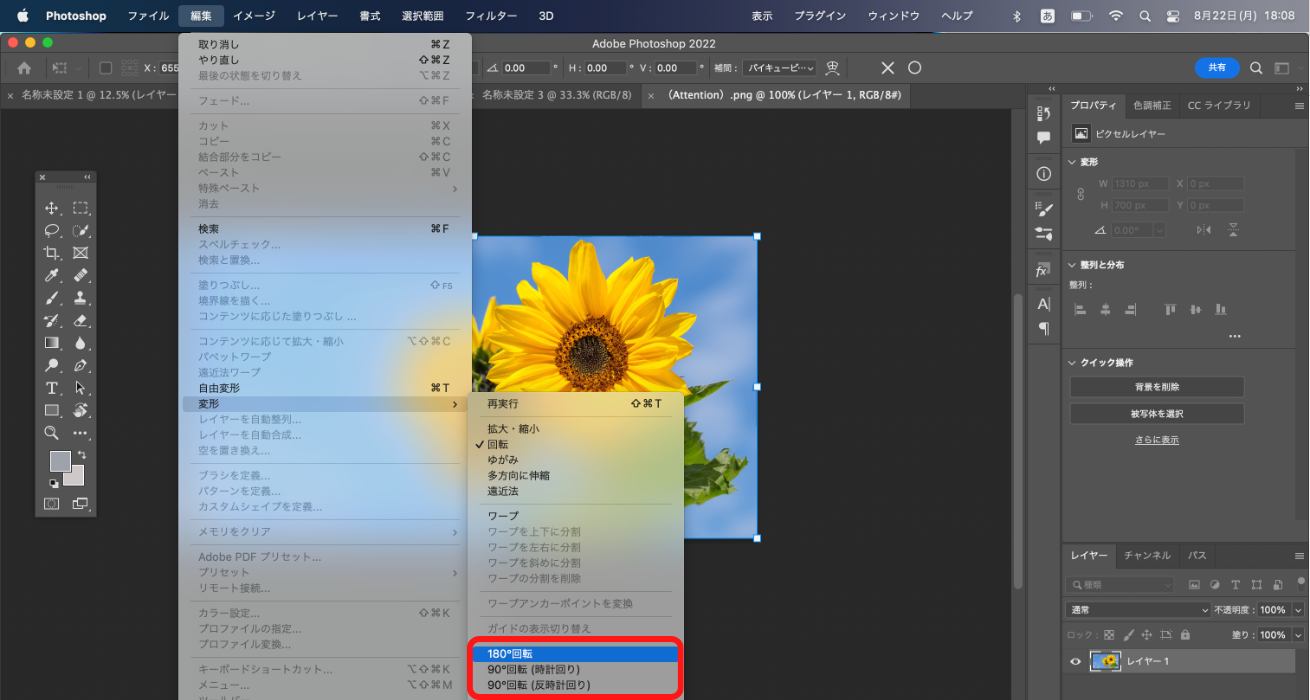Image resolution: width=1310 pixels, height=700 pixels.
Task: Open the 塗り fill slider arrow
Action: (x=1298, y=635)
